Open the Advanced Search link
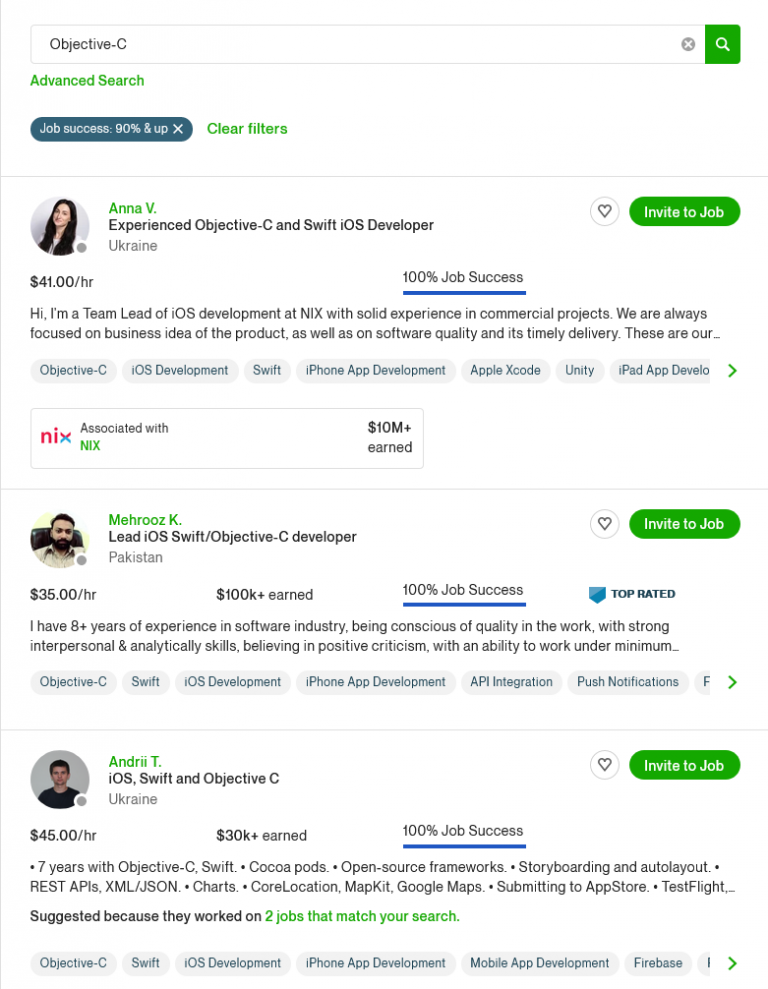The width and height of the screenshot is (768, 989). [87, 81]
